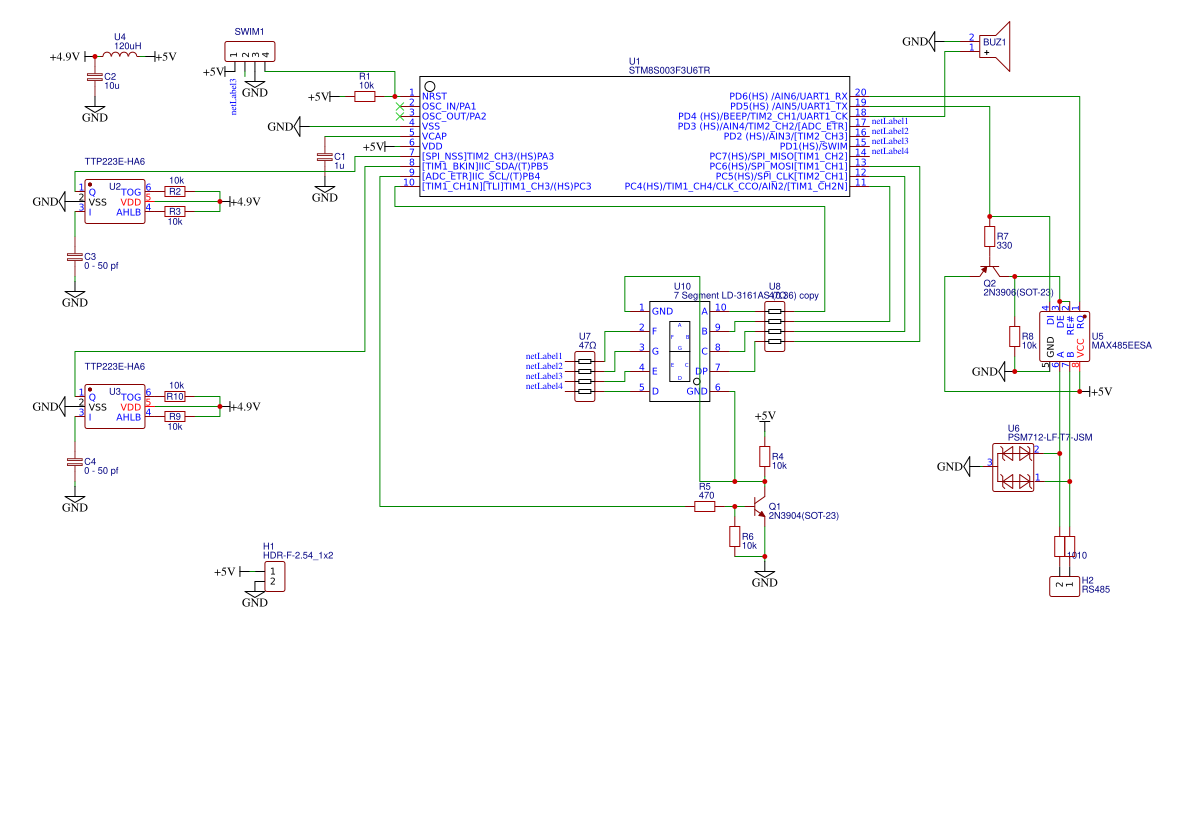Click the MAX485EESA part name label
1179x827 pixels.
[x=1121, y=346]
